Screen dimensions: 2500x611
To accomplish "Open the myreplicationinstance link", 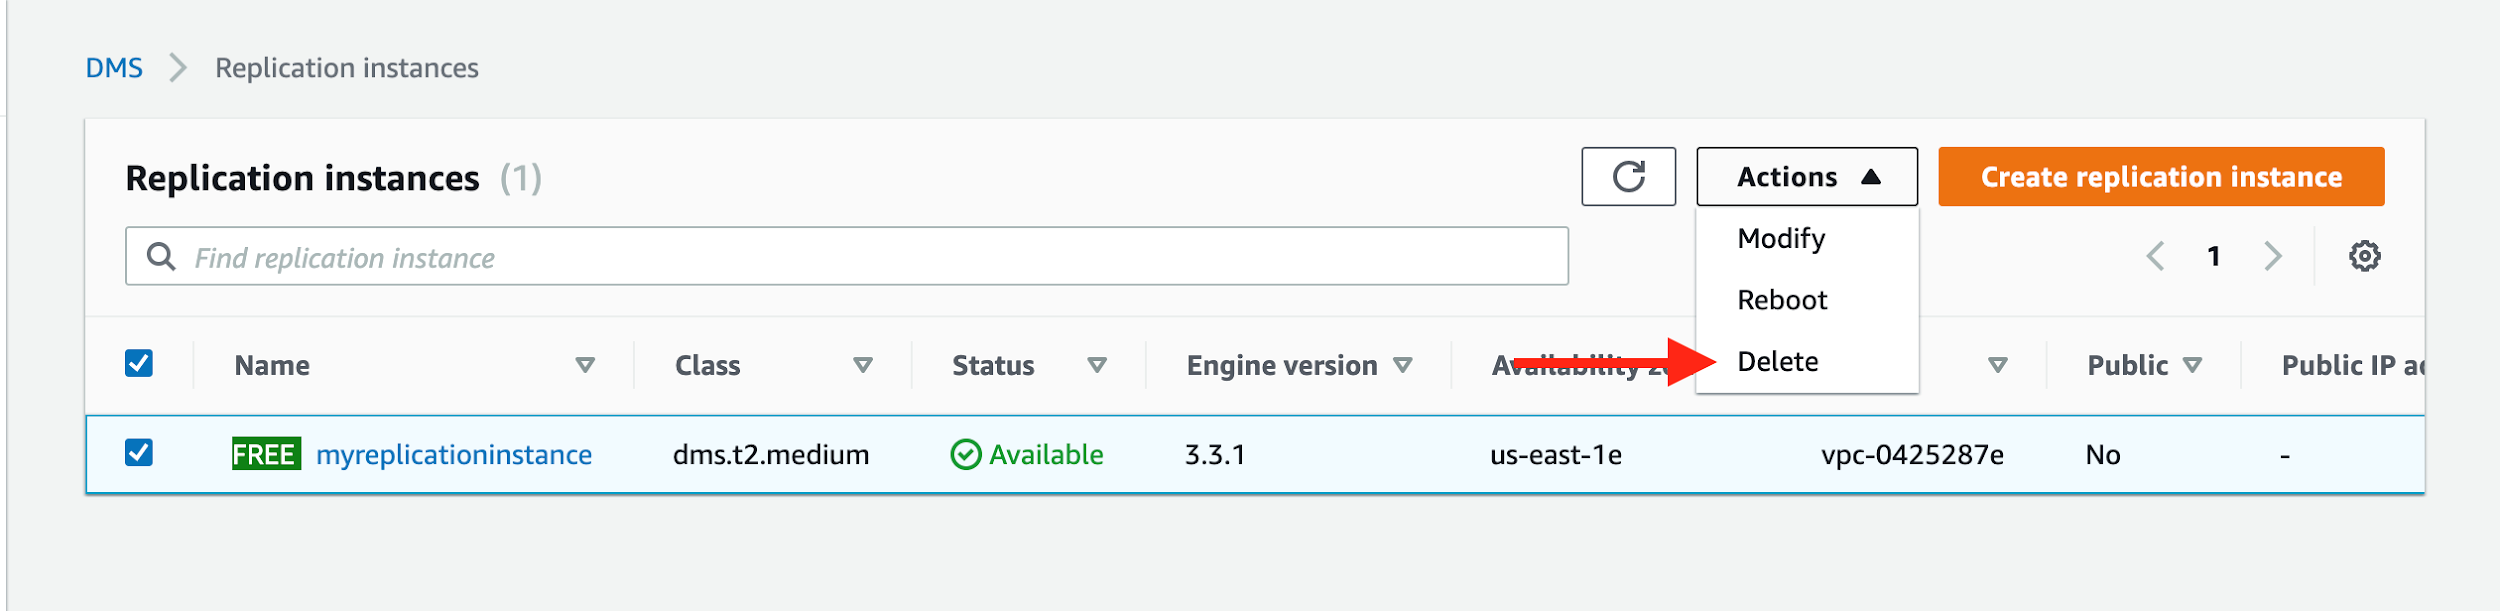I will coord(454,455).
